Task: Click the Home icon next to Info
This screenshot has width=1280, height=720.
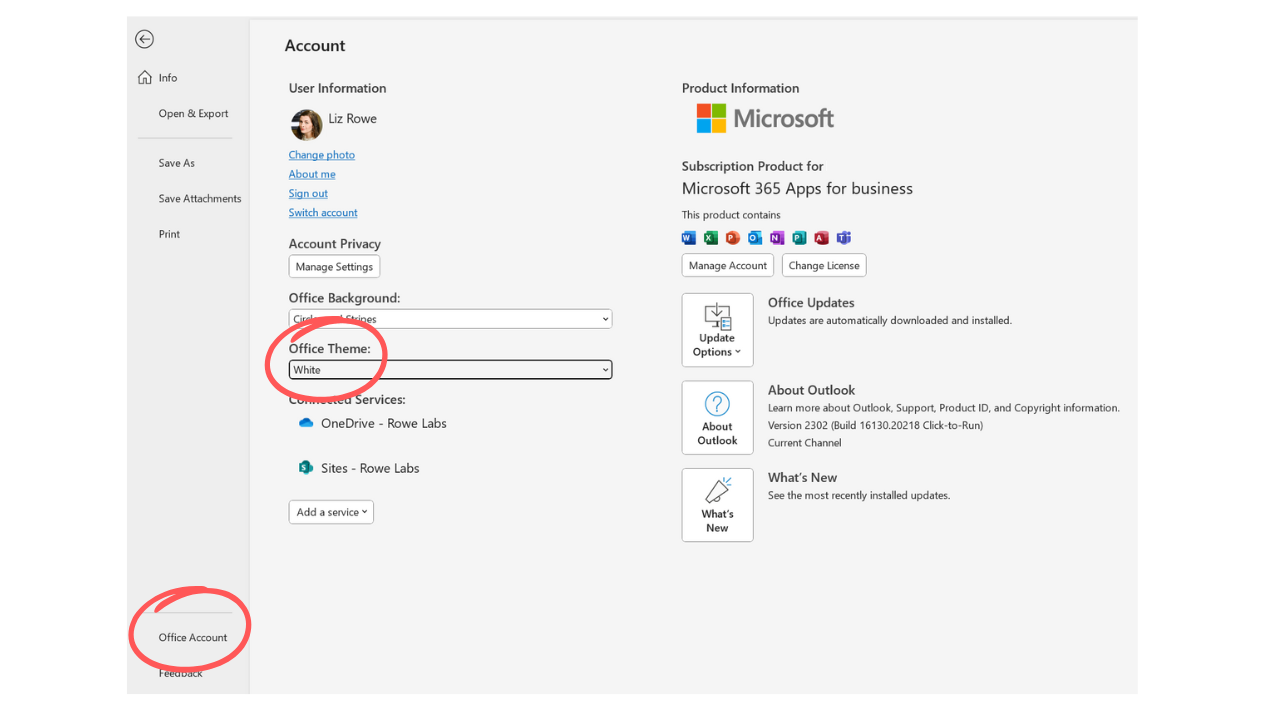Action: click(x=145, y=78)
